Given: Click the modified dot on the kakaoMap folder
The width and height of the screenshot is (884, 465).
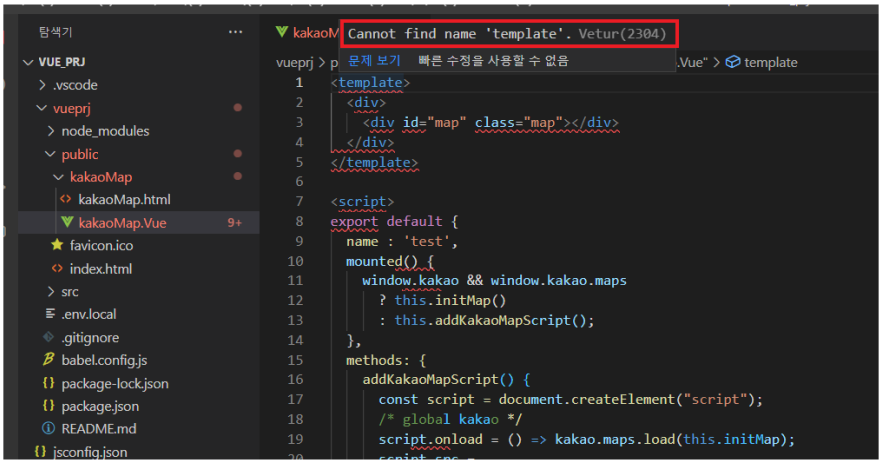Looking at the screenshot, I should 237,176.
